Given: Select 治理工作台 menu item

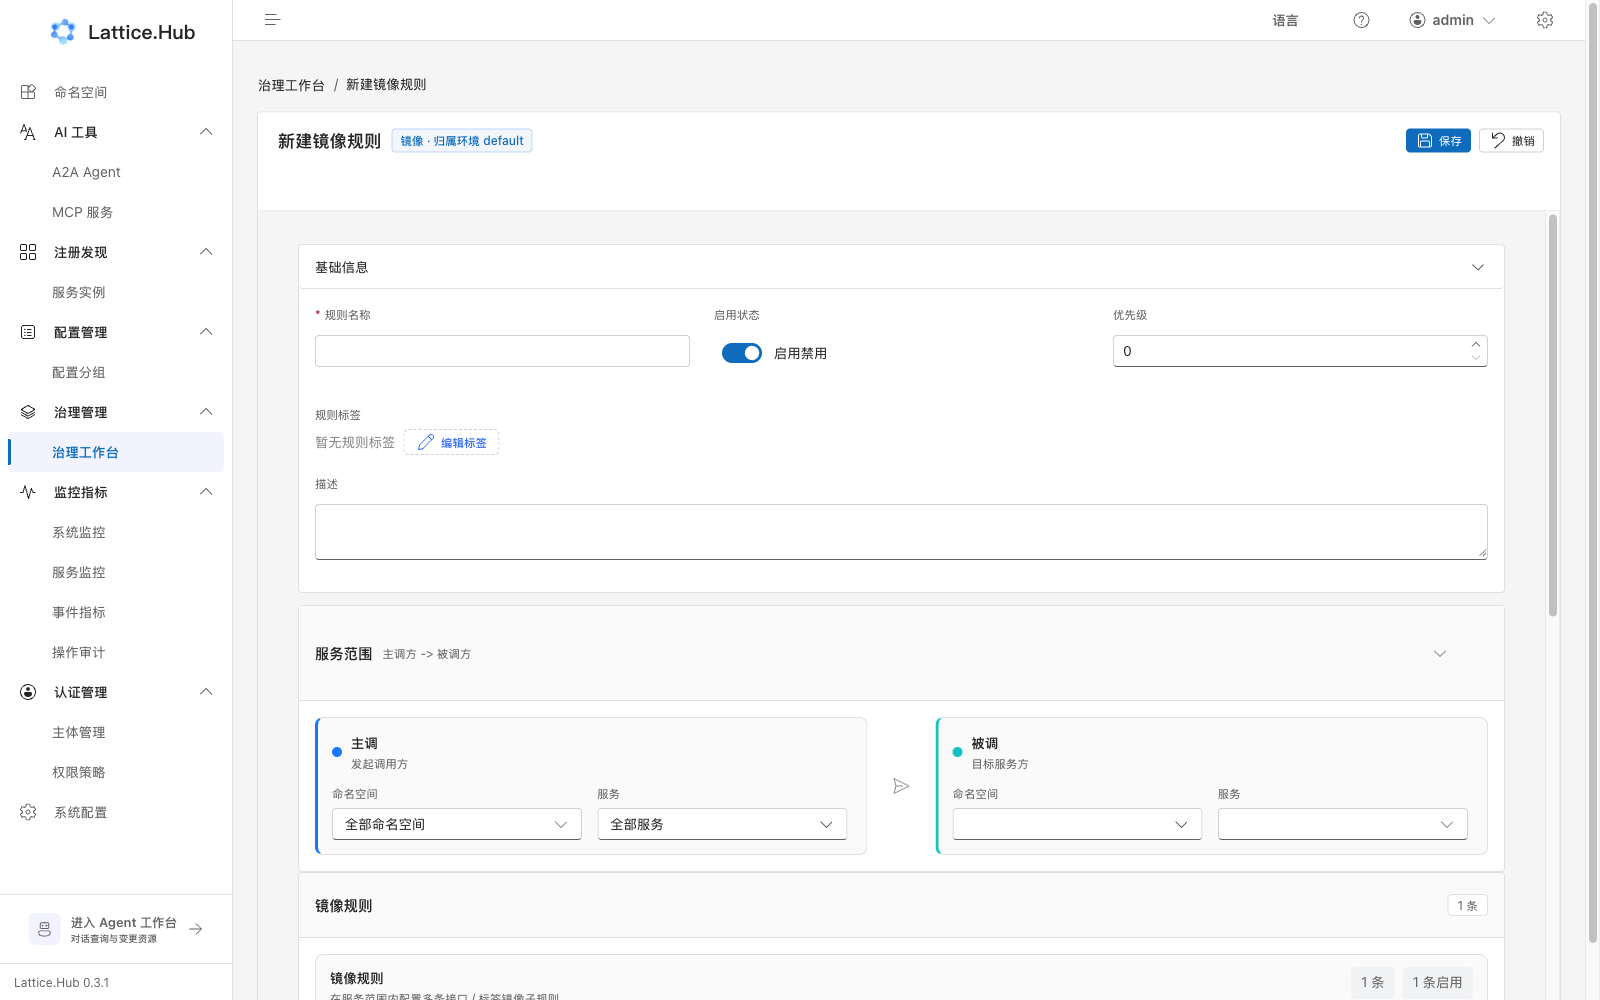Looking at the screenshot, I should tap(116, 452).
